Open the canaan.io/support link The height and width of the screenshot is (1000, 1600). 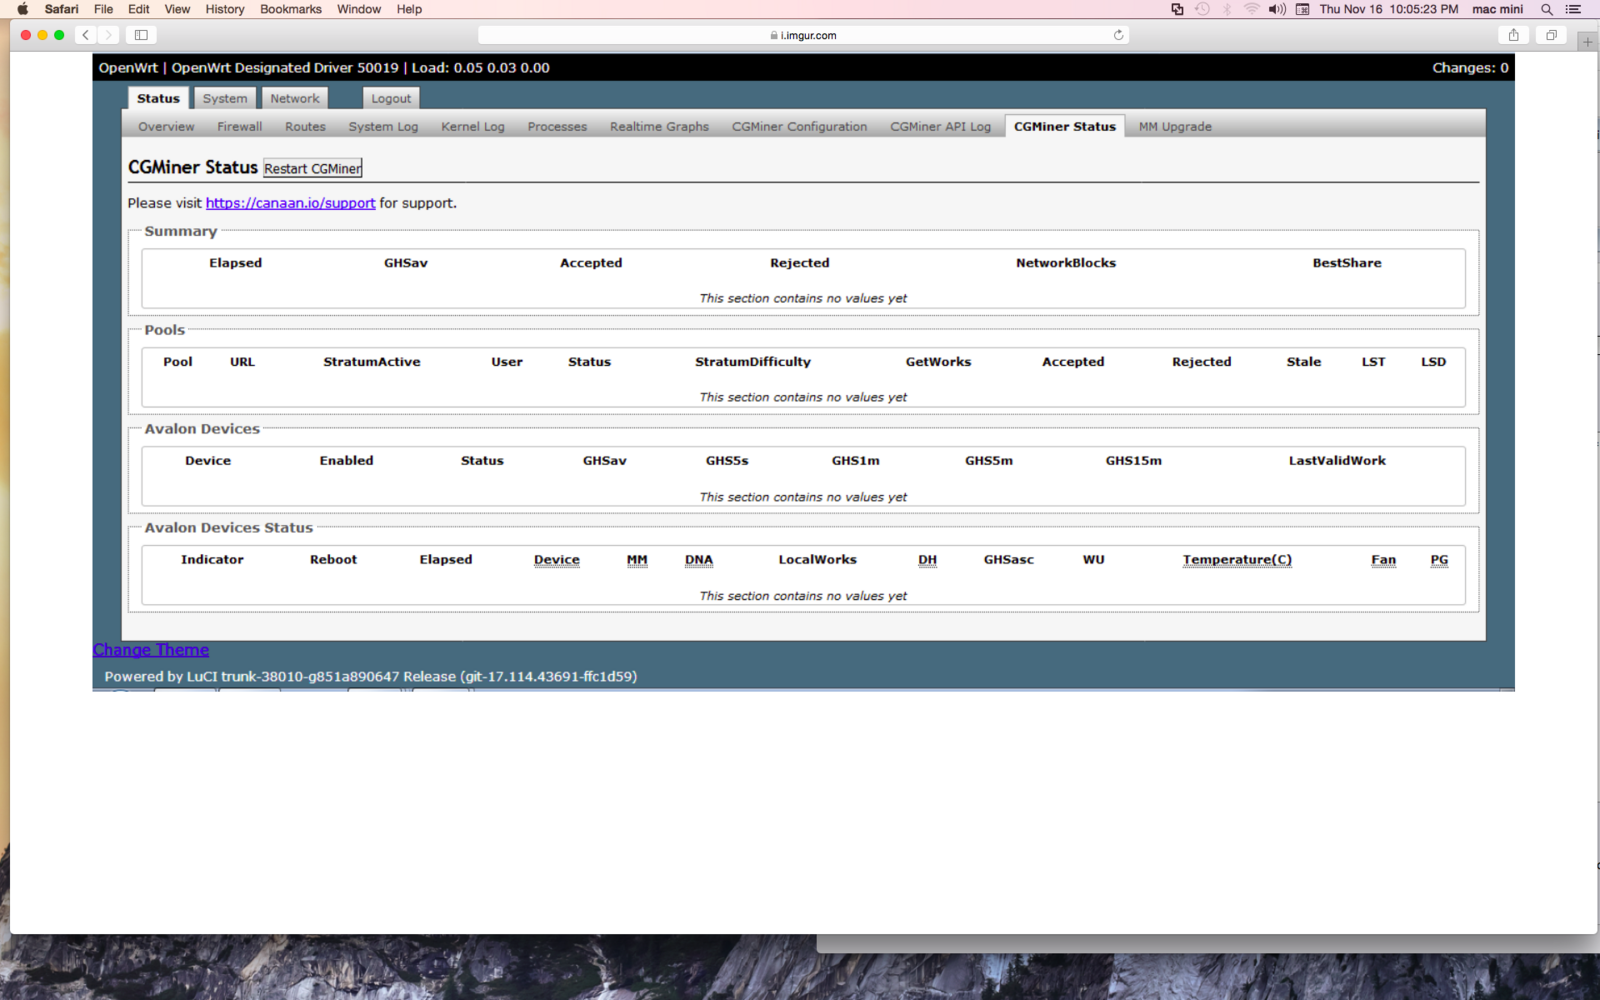[x=291, y=203]
